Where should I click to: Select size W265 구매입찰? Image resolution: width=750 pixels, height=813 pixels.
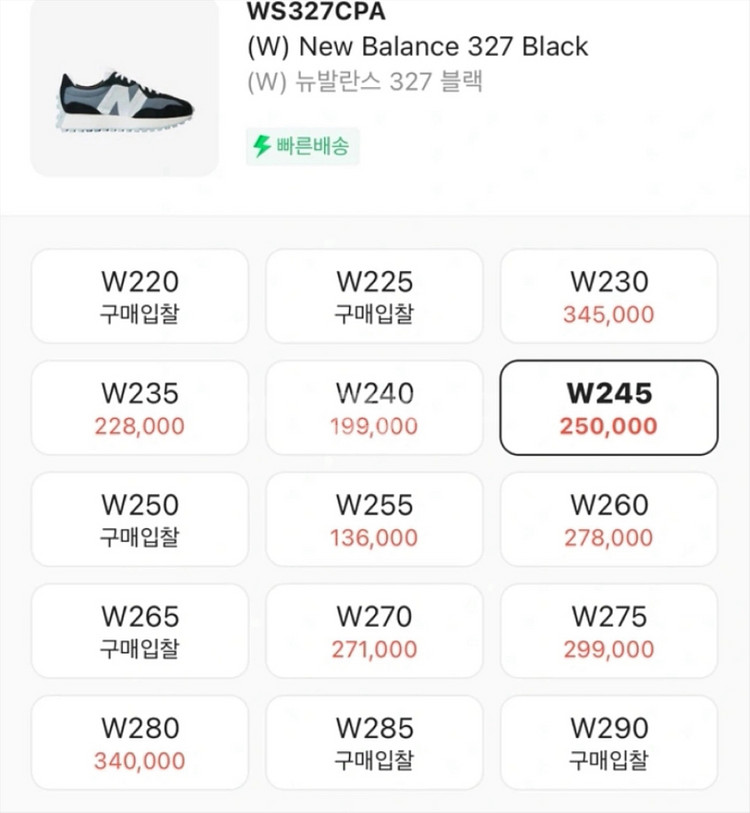point(140,631)
